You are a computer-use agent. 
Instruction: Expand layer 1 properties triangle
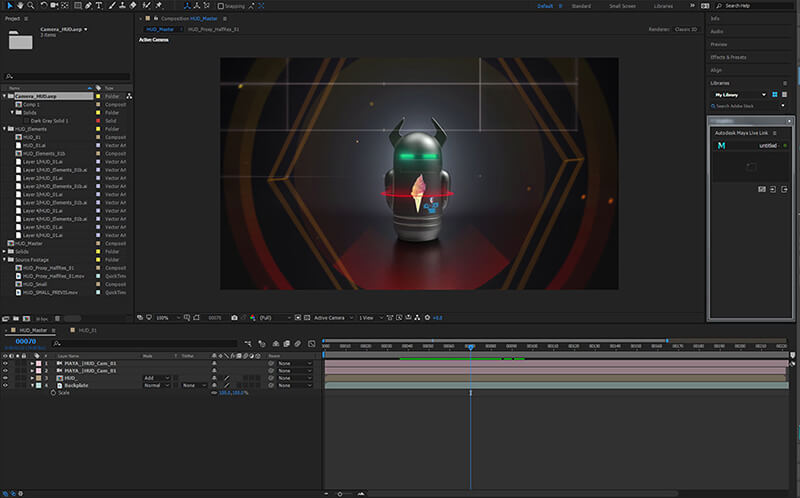point(32,363)
